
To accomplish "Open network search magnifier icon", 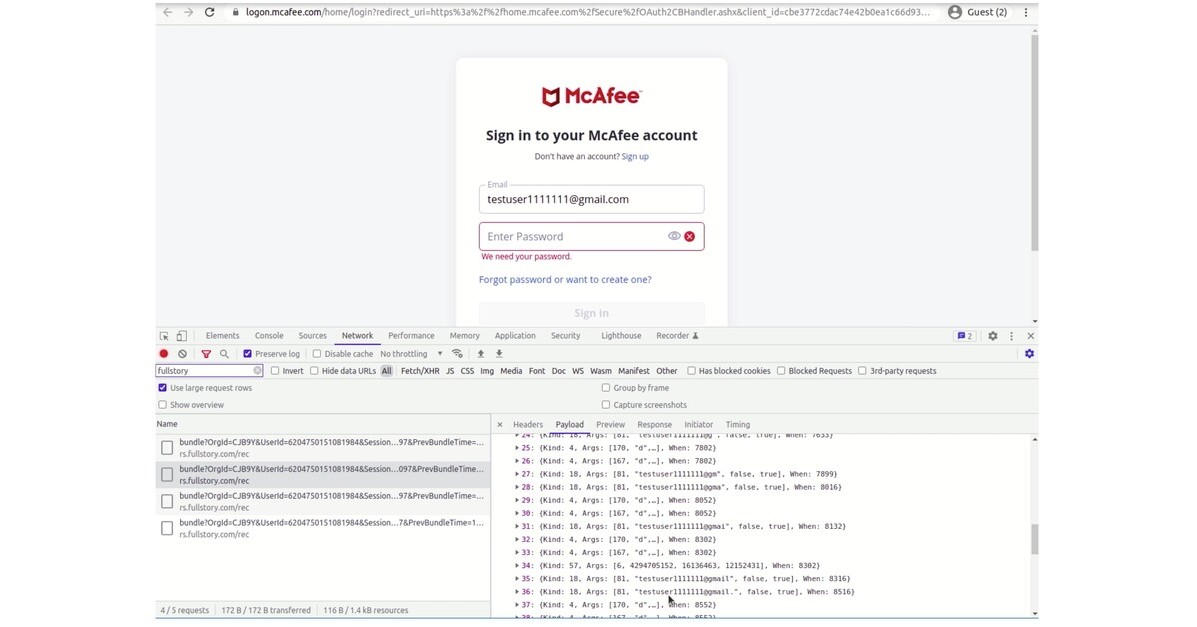I will [224, 354].
